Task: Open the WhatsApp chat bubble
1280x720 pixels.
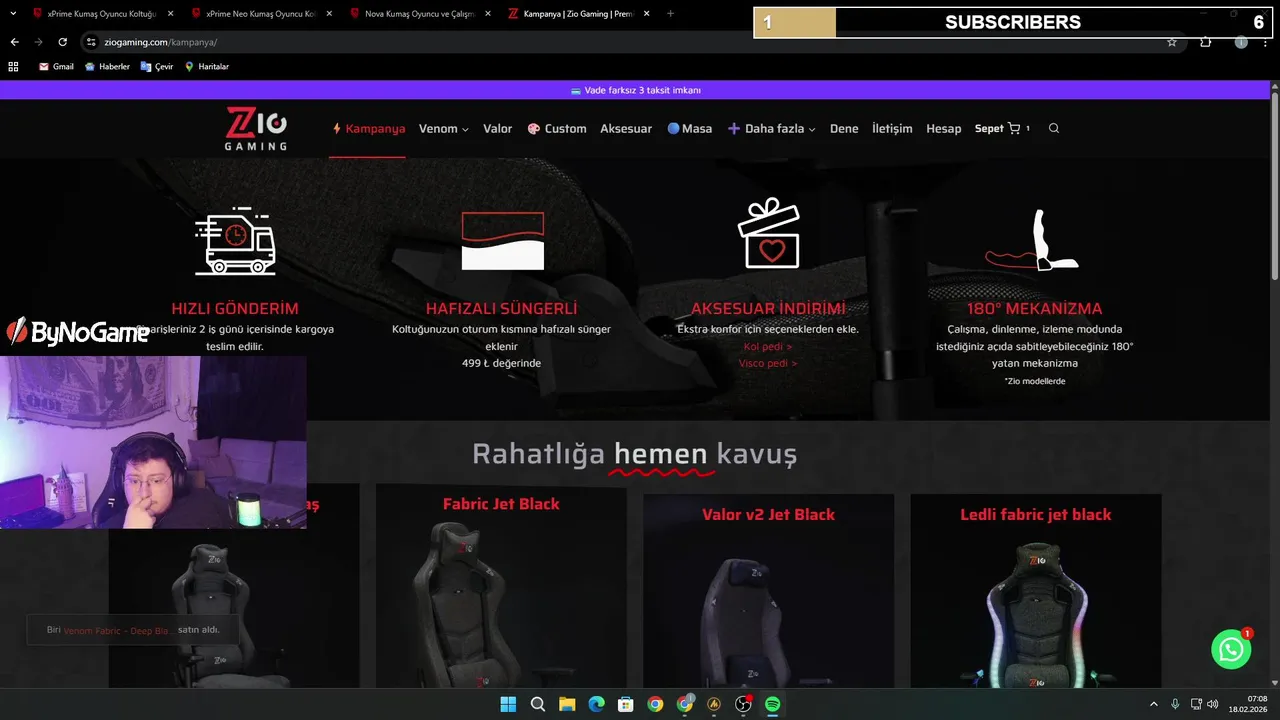Action: (1231, 649)
